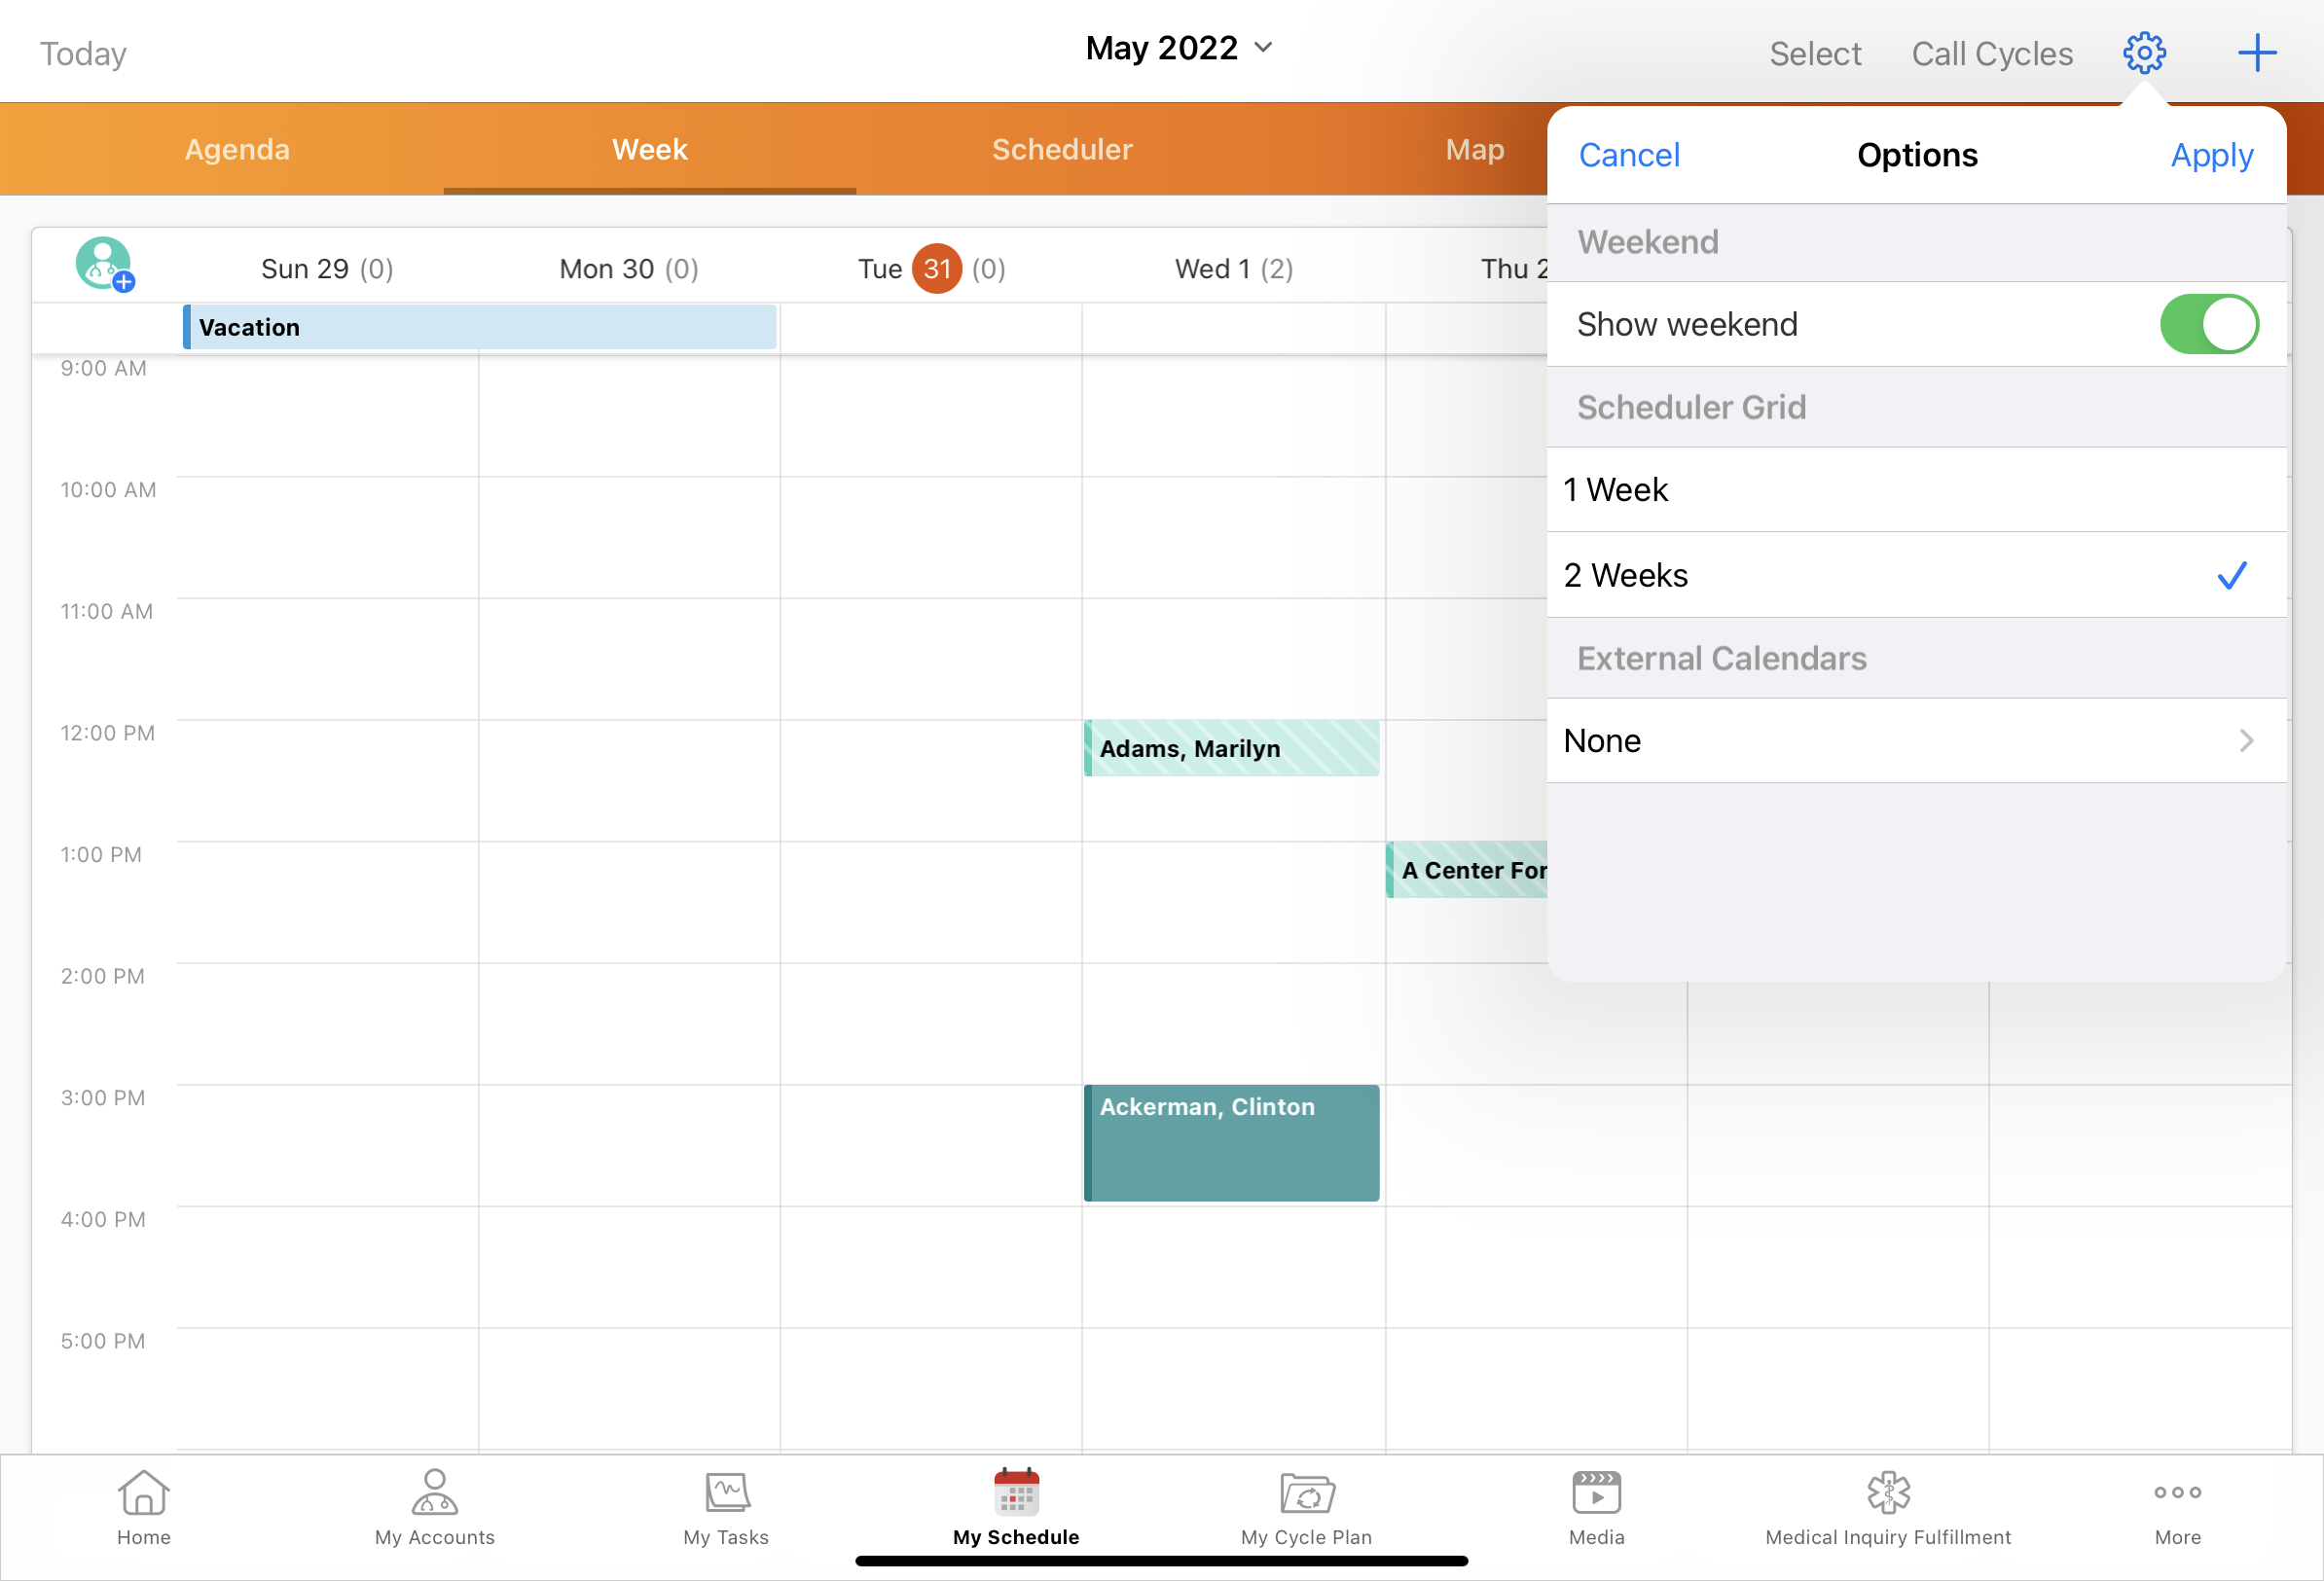Screen dimensions: 2324x1581
Task: Click Cancel in Options popover
Action: point(1628,155)
